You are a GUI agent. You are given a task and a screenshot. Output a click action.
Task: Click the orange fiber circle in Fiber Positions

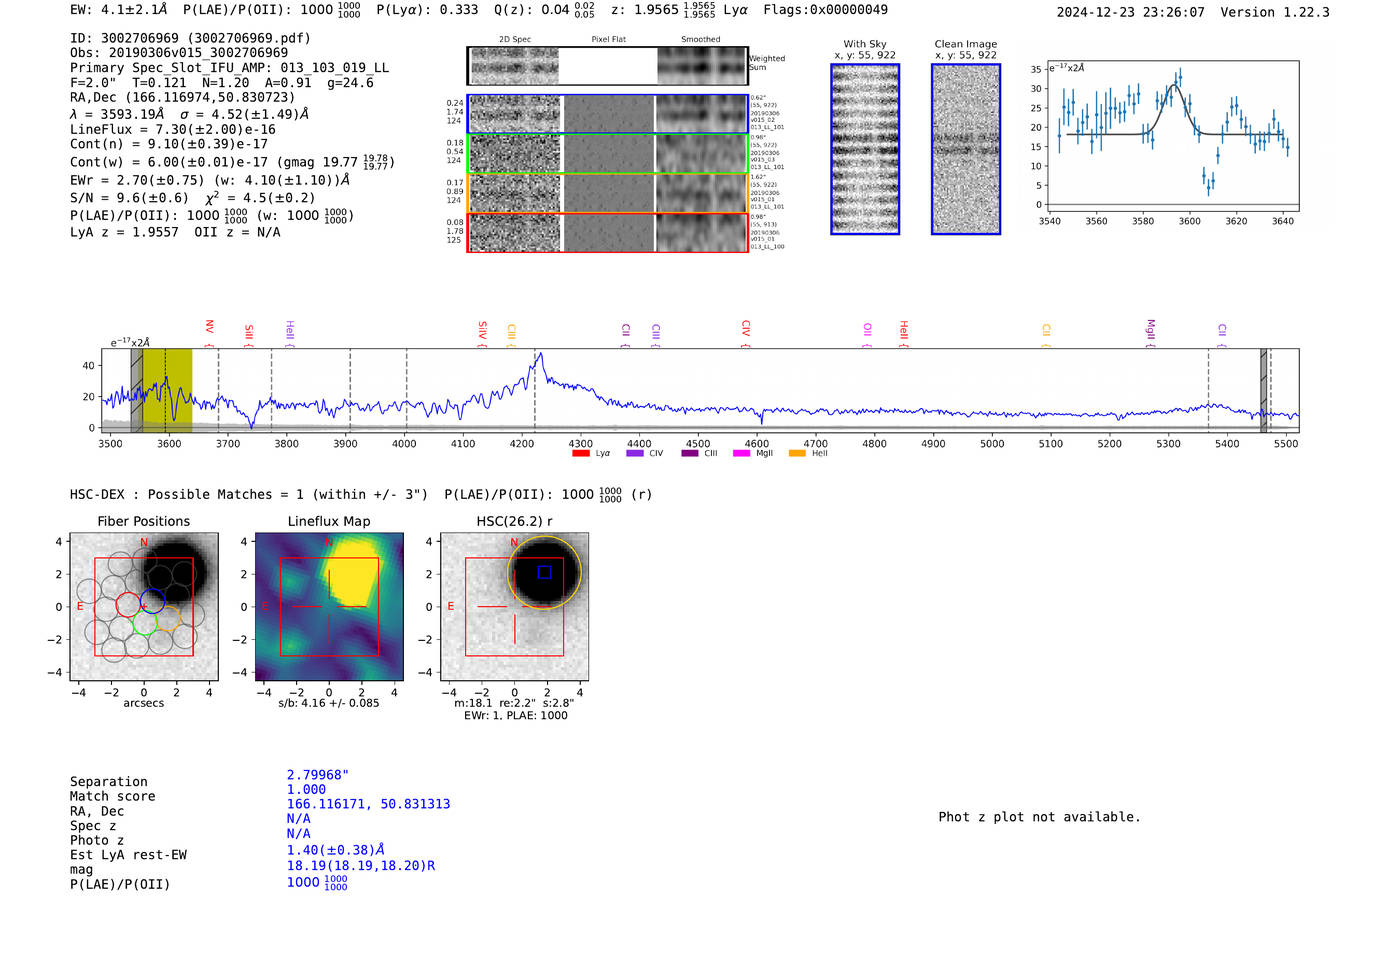coord(168,618)
